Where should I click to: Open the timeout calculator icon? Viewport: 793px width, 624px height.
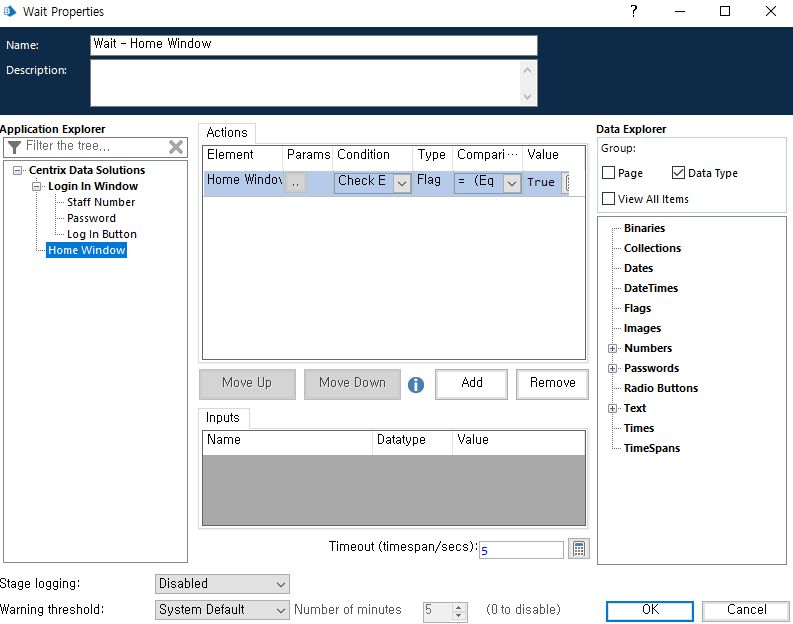tap(579, 549)
